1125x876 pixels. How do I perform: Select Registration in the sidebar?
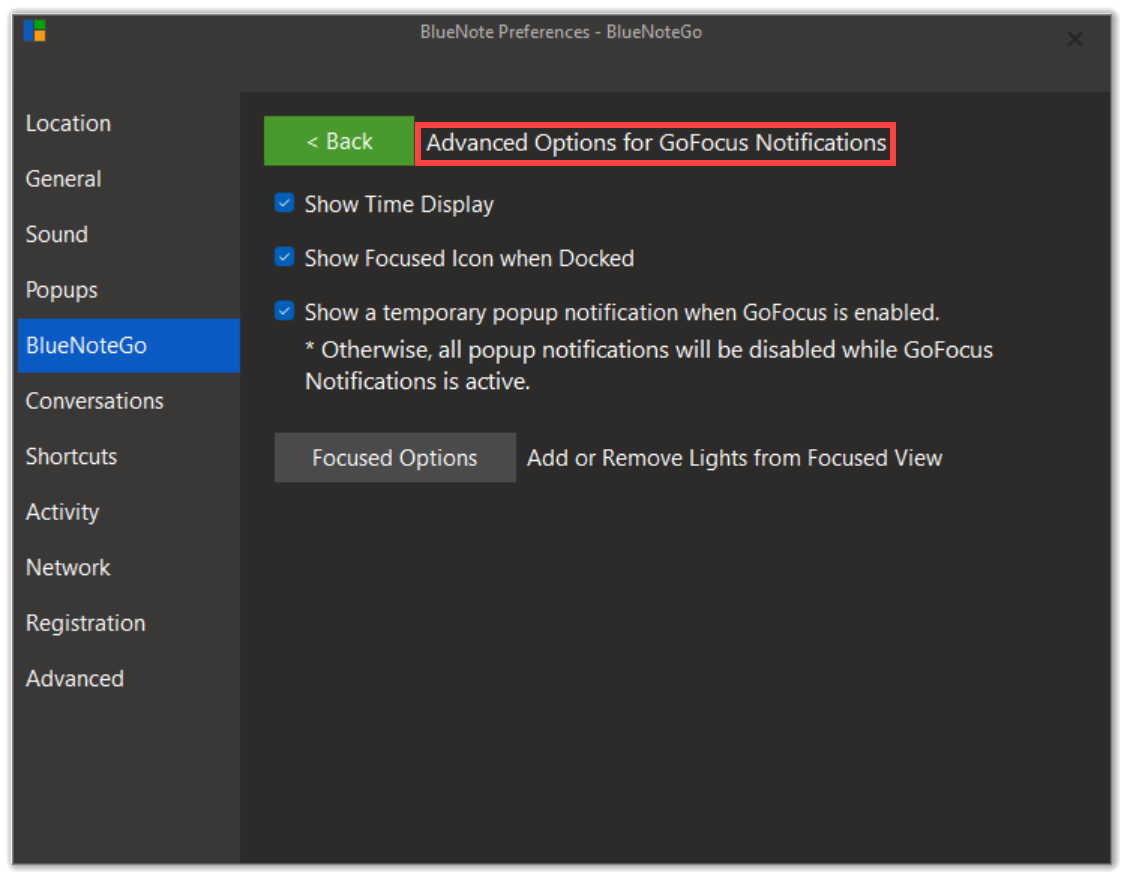[x=128, y=623]
